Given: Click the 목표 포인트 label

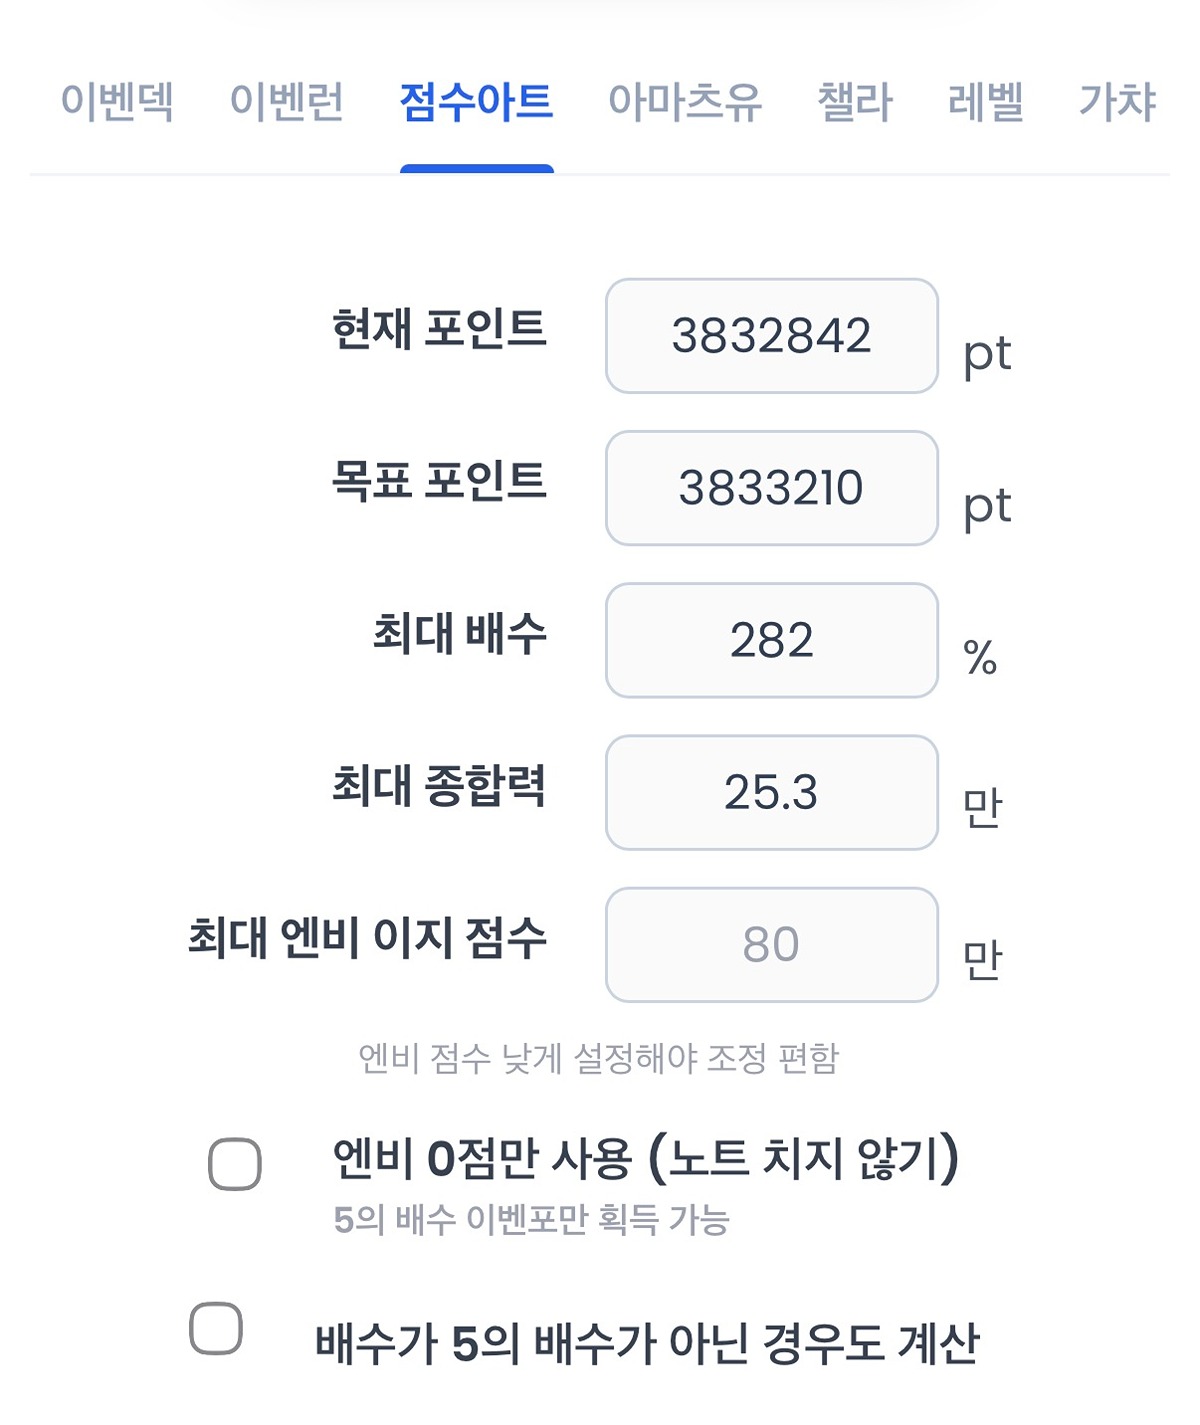Looking at the screenshot, I should [439, 481].
